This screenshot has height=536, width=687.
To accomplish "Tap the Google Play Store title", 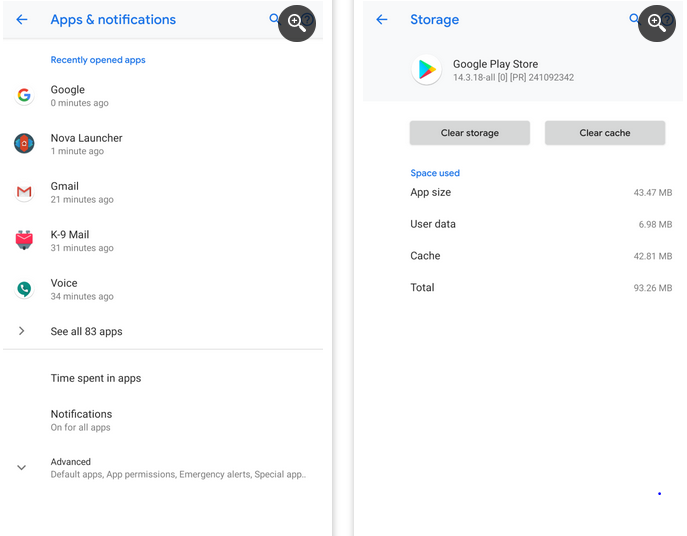I will click(495, 64).
